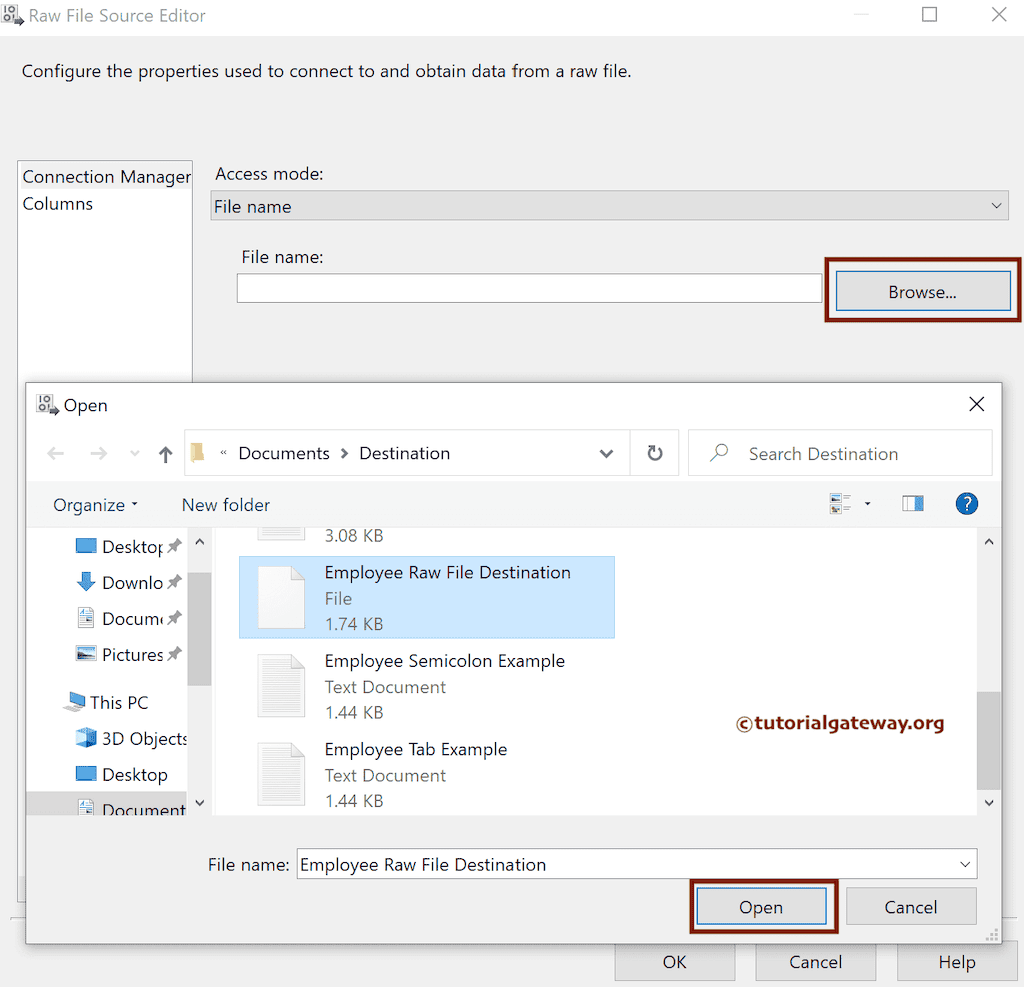Click file list scrollbar thumb

click(988, 741)
